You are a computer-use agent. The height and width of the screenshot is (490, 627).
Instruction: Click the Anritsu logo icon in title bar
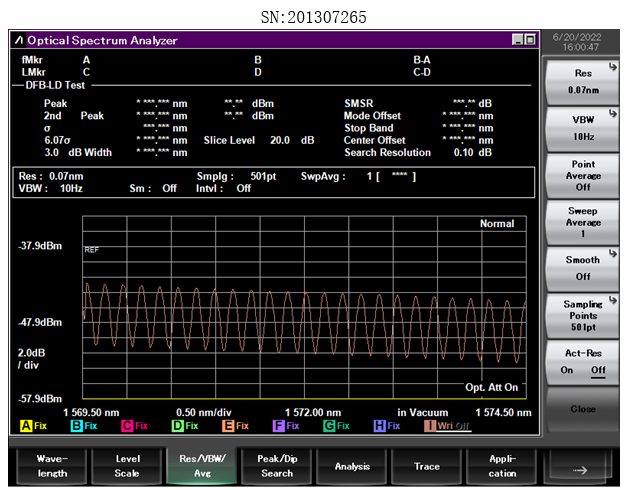(19, 40)
